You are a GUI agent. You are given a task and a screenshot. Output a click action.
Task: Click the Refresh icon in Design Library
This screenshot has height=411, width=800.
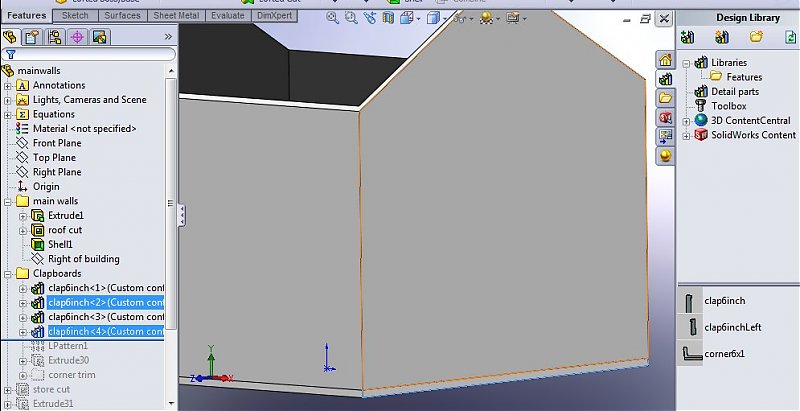click(x=790, y=37)
